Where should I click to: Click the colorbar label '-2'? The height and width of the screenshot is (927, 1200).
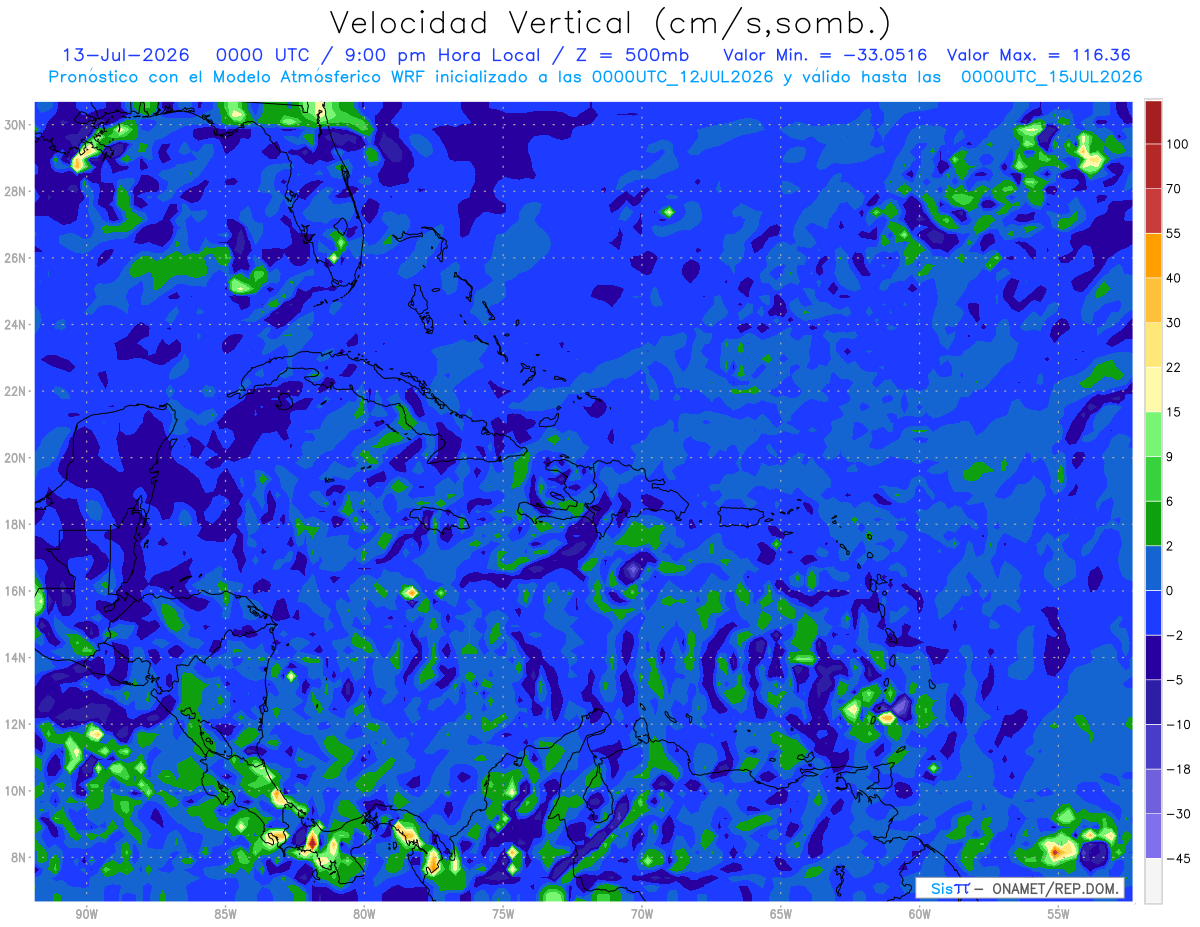[1173, 635]
